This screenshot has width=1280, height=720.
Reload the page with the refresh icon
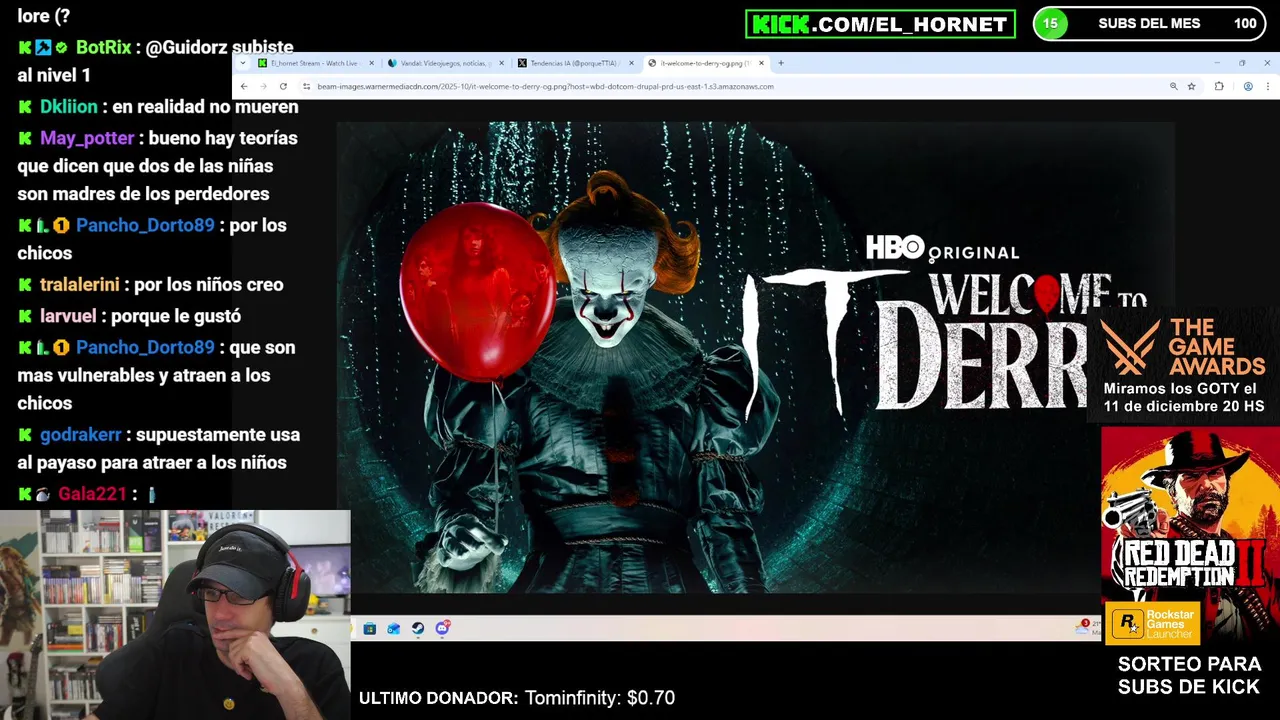tap(283, 86)
